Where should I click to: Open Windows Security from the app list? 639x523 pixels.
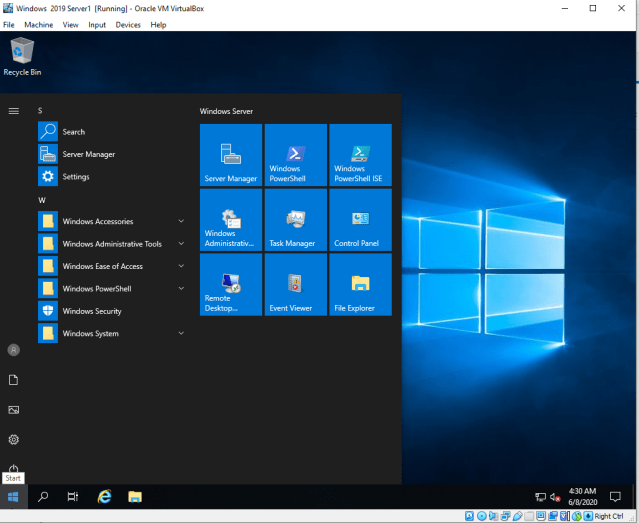(x=91, y=311)
